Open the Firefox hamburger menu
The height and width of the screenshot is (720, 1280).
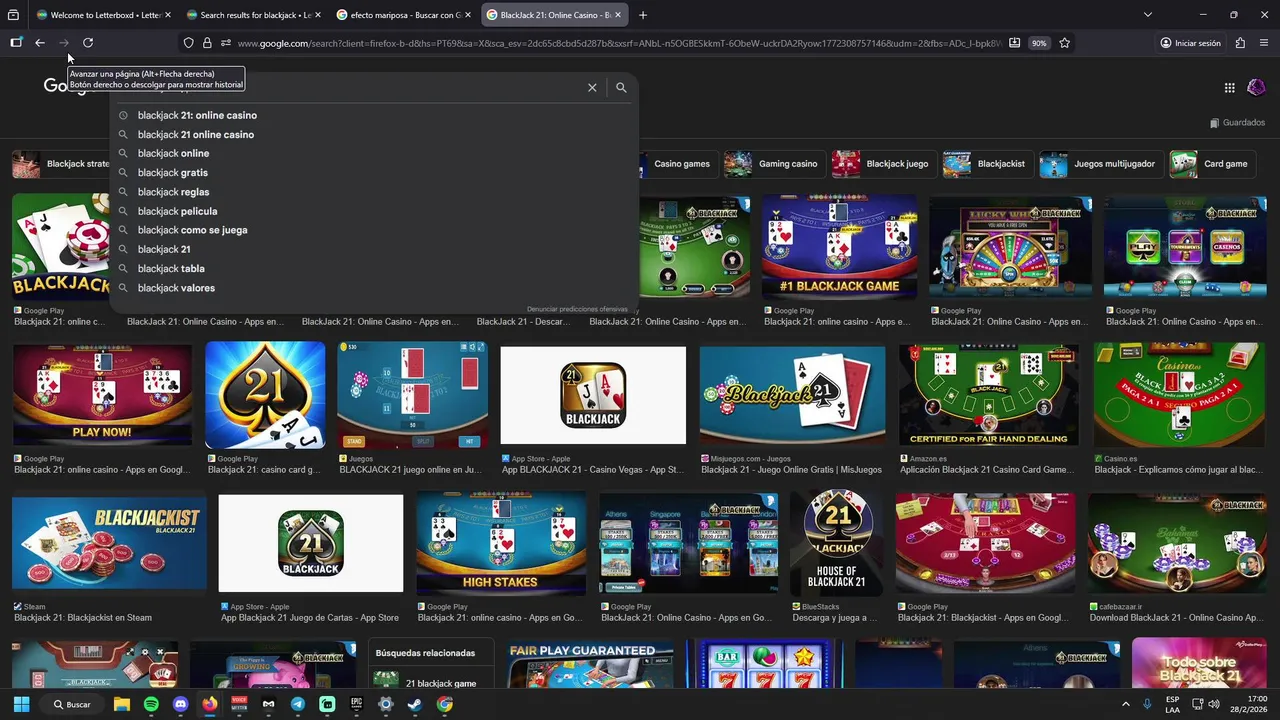[x=1263, y=43]
